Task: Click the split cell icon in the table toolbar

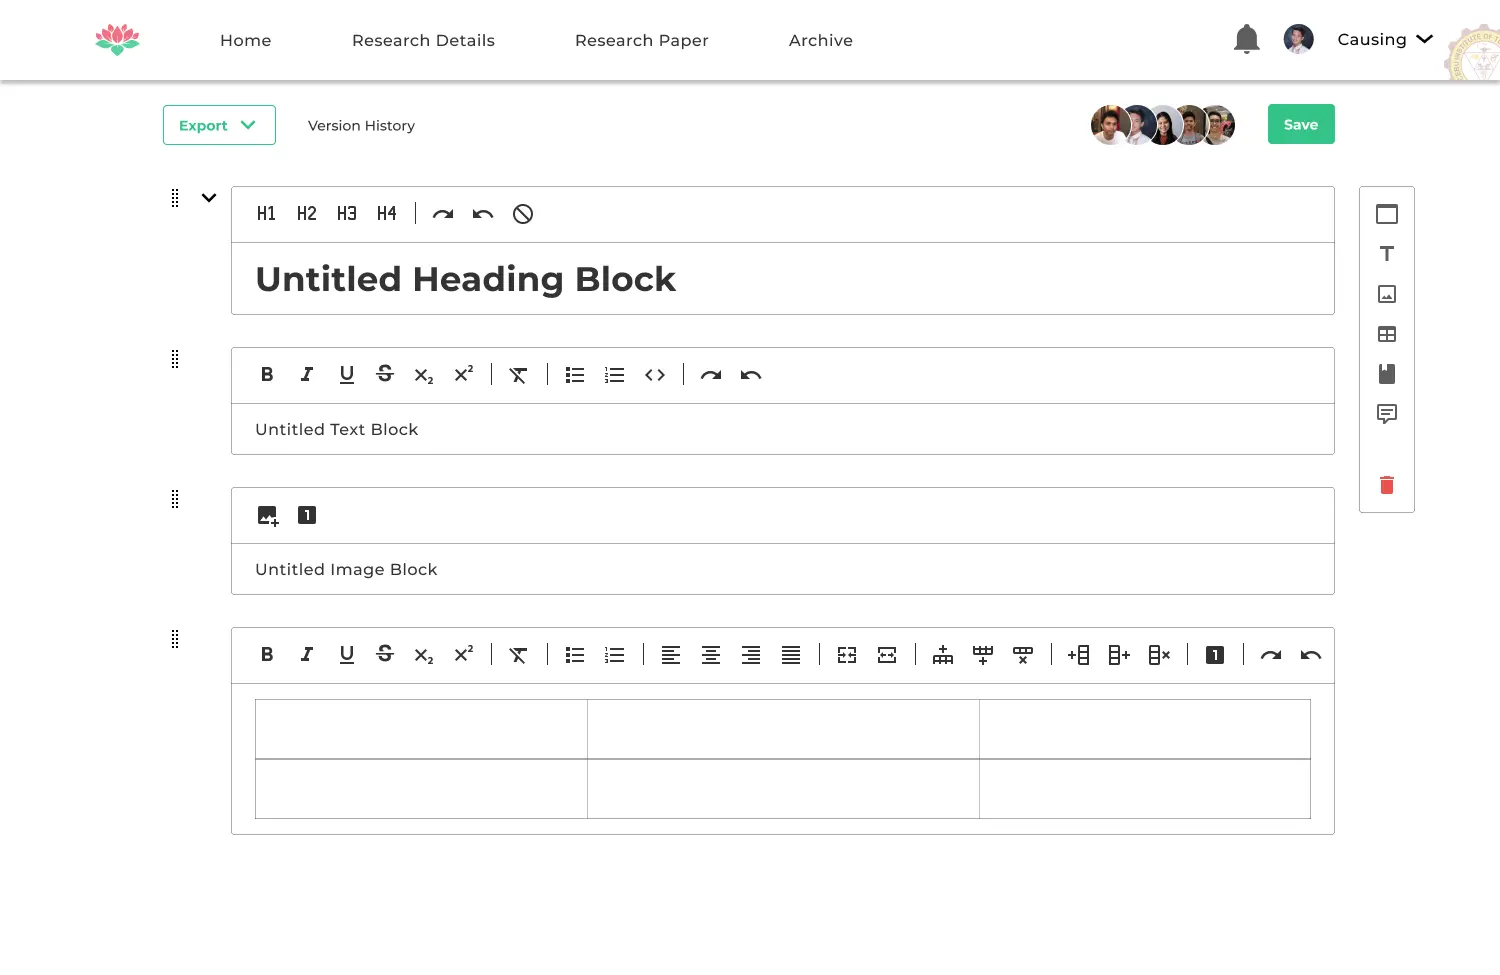Action: click(887, 655)
